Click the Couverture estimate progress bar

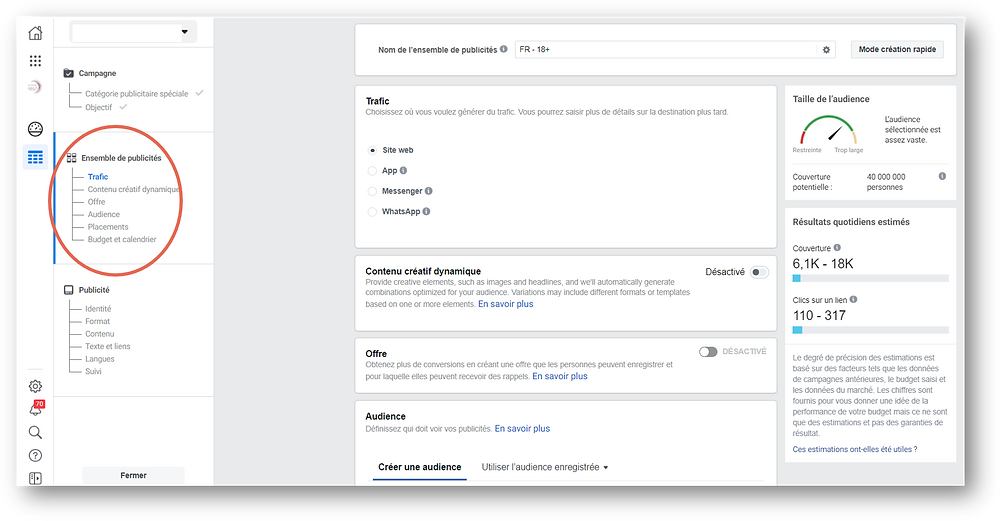coord(871,278)
